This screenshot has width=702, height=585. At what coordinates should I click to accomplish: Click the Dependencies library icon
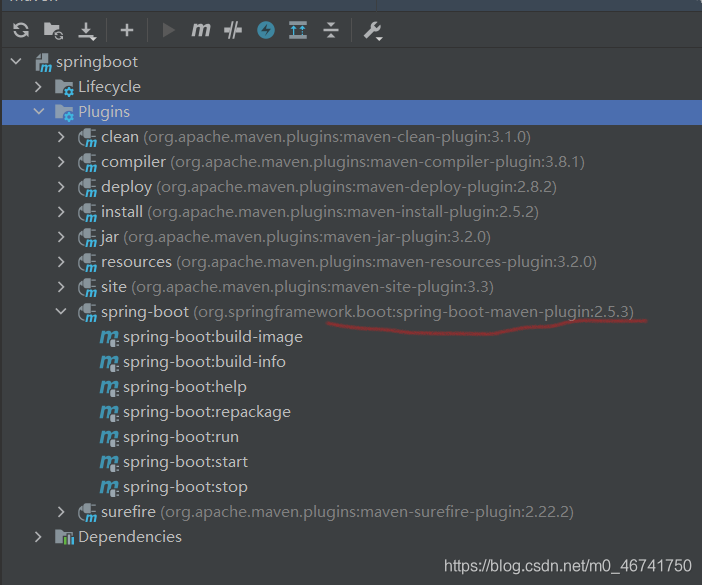[x=64, y=537]
